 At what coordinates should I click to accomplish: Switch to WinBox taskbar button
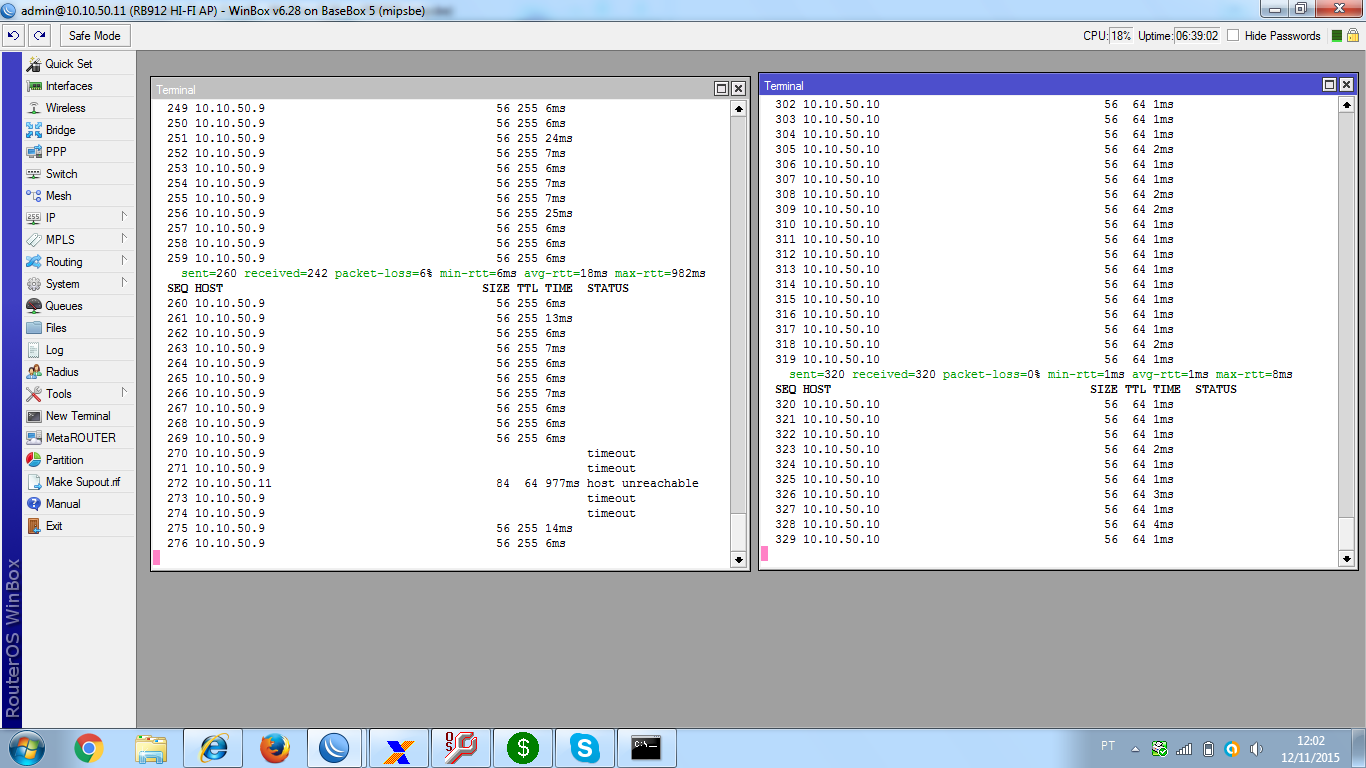[335, 748]
